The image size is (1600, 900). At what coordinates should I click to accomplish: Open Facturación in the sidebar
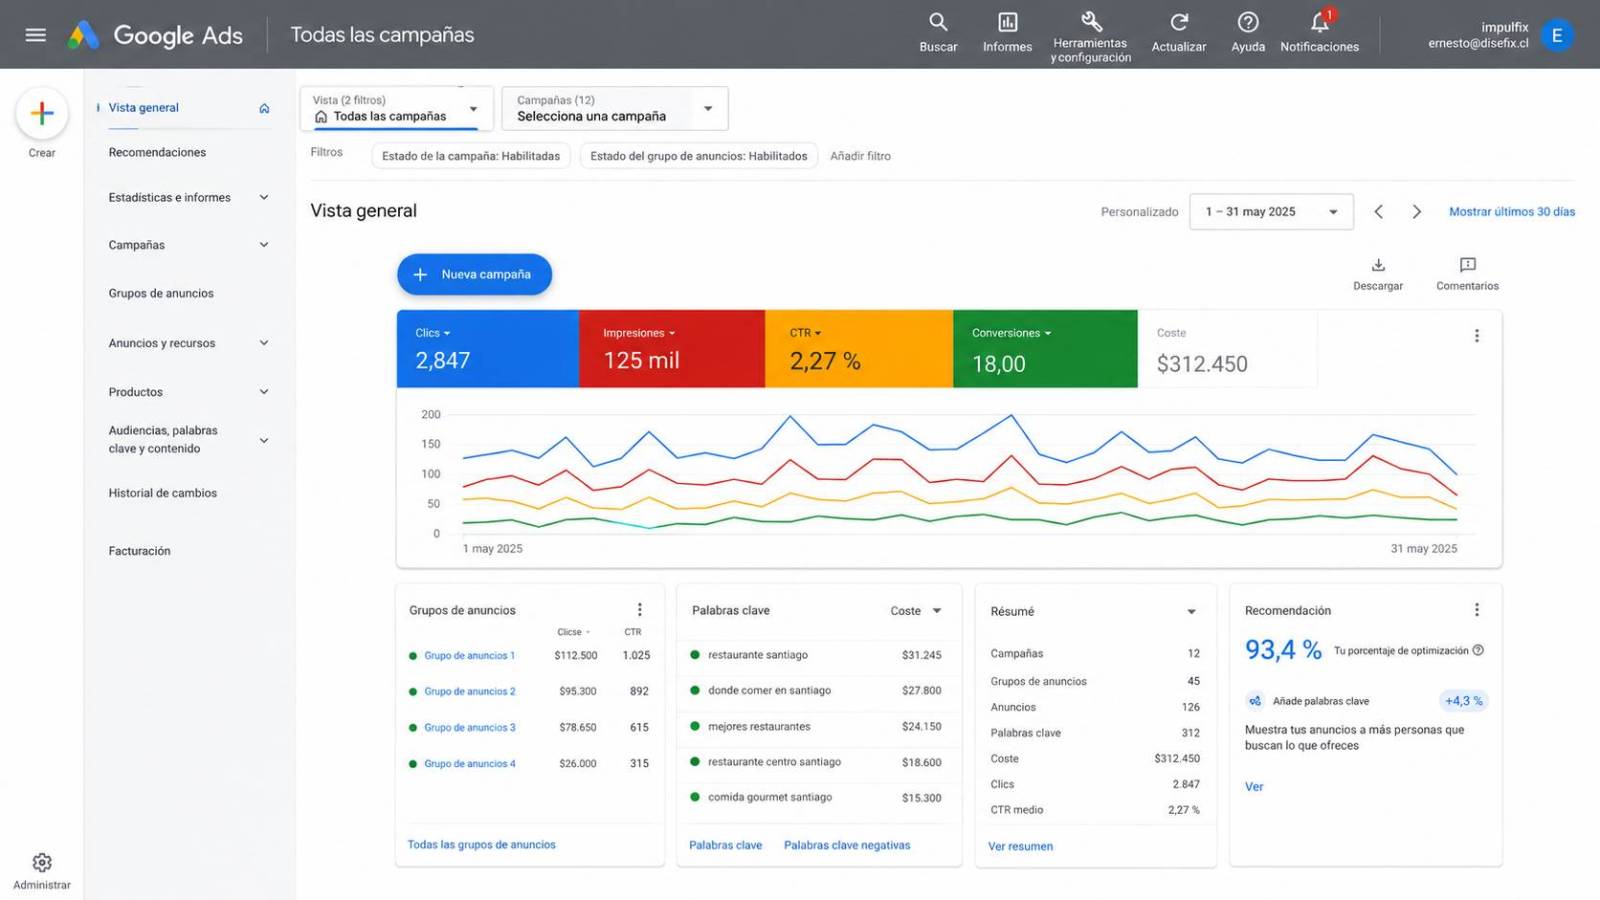point(139,551)
